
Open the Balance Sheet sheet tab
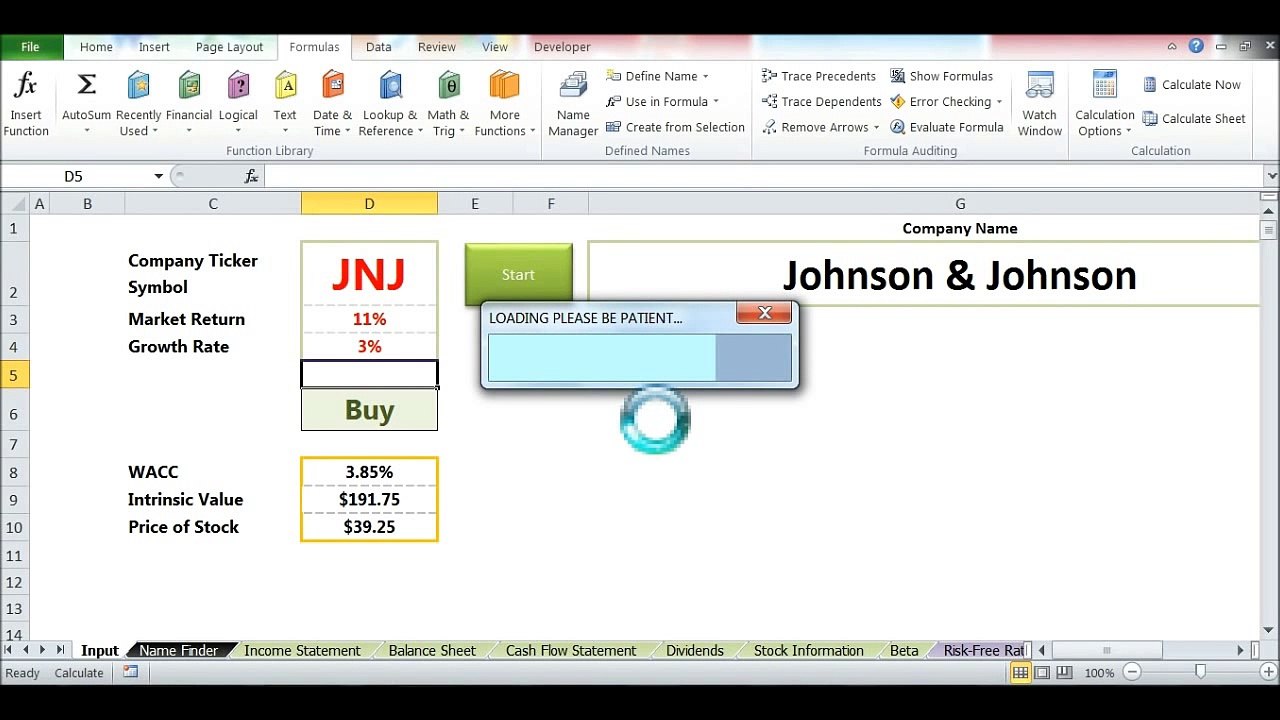pyautogui.click(x=432, y=650)
